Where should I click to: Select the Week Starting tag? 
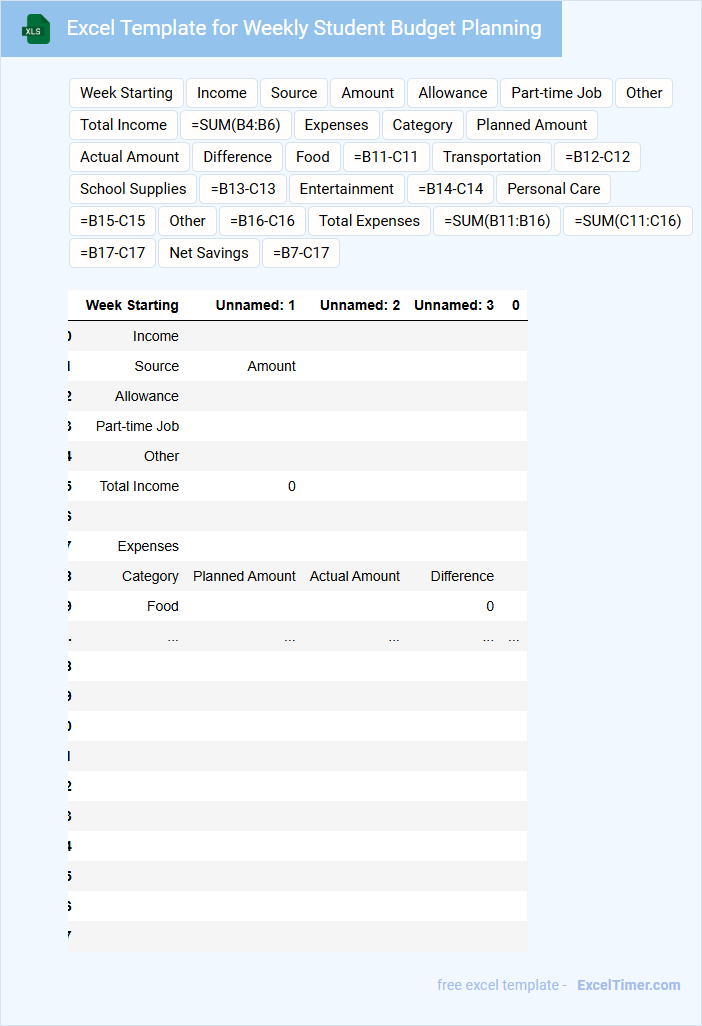pos(126,93)
